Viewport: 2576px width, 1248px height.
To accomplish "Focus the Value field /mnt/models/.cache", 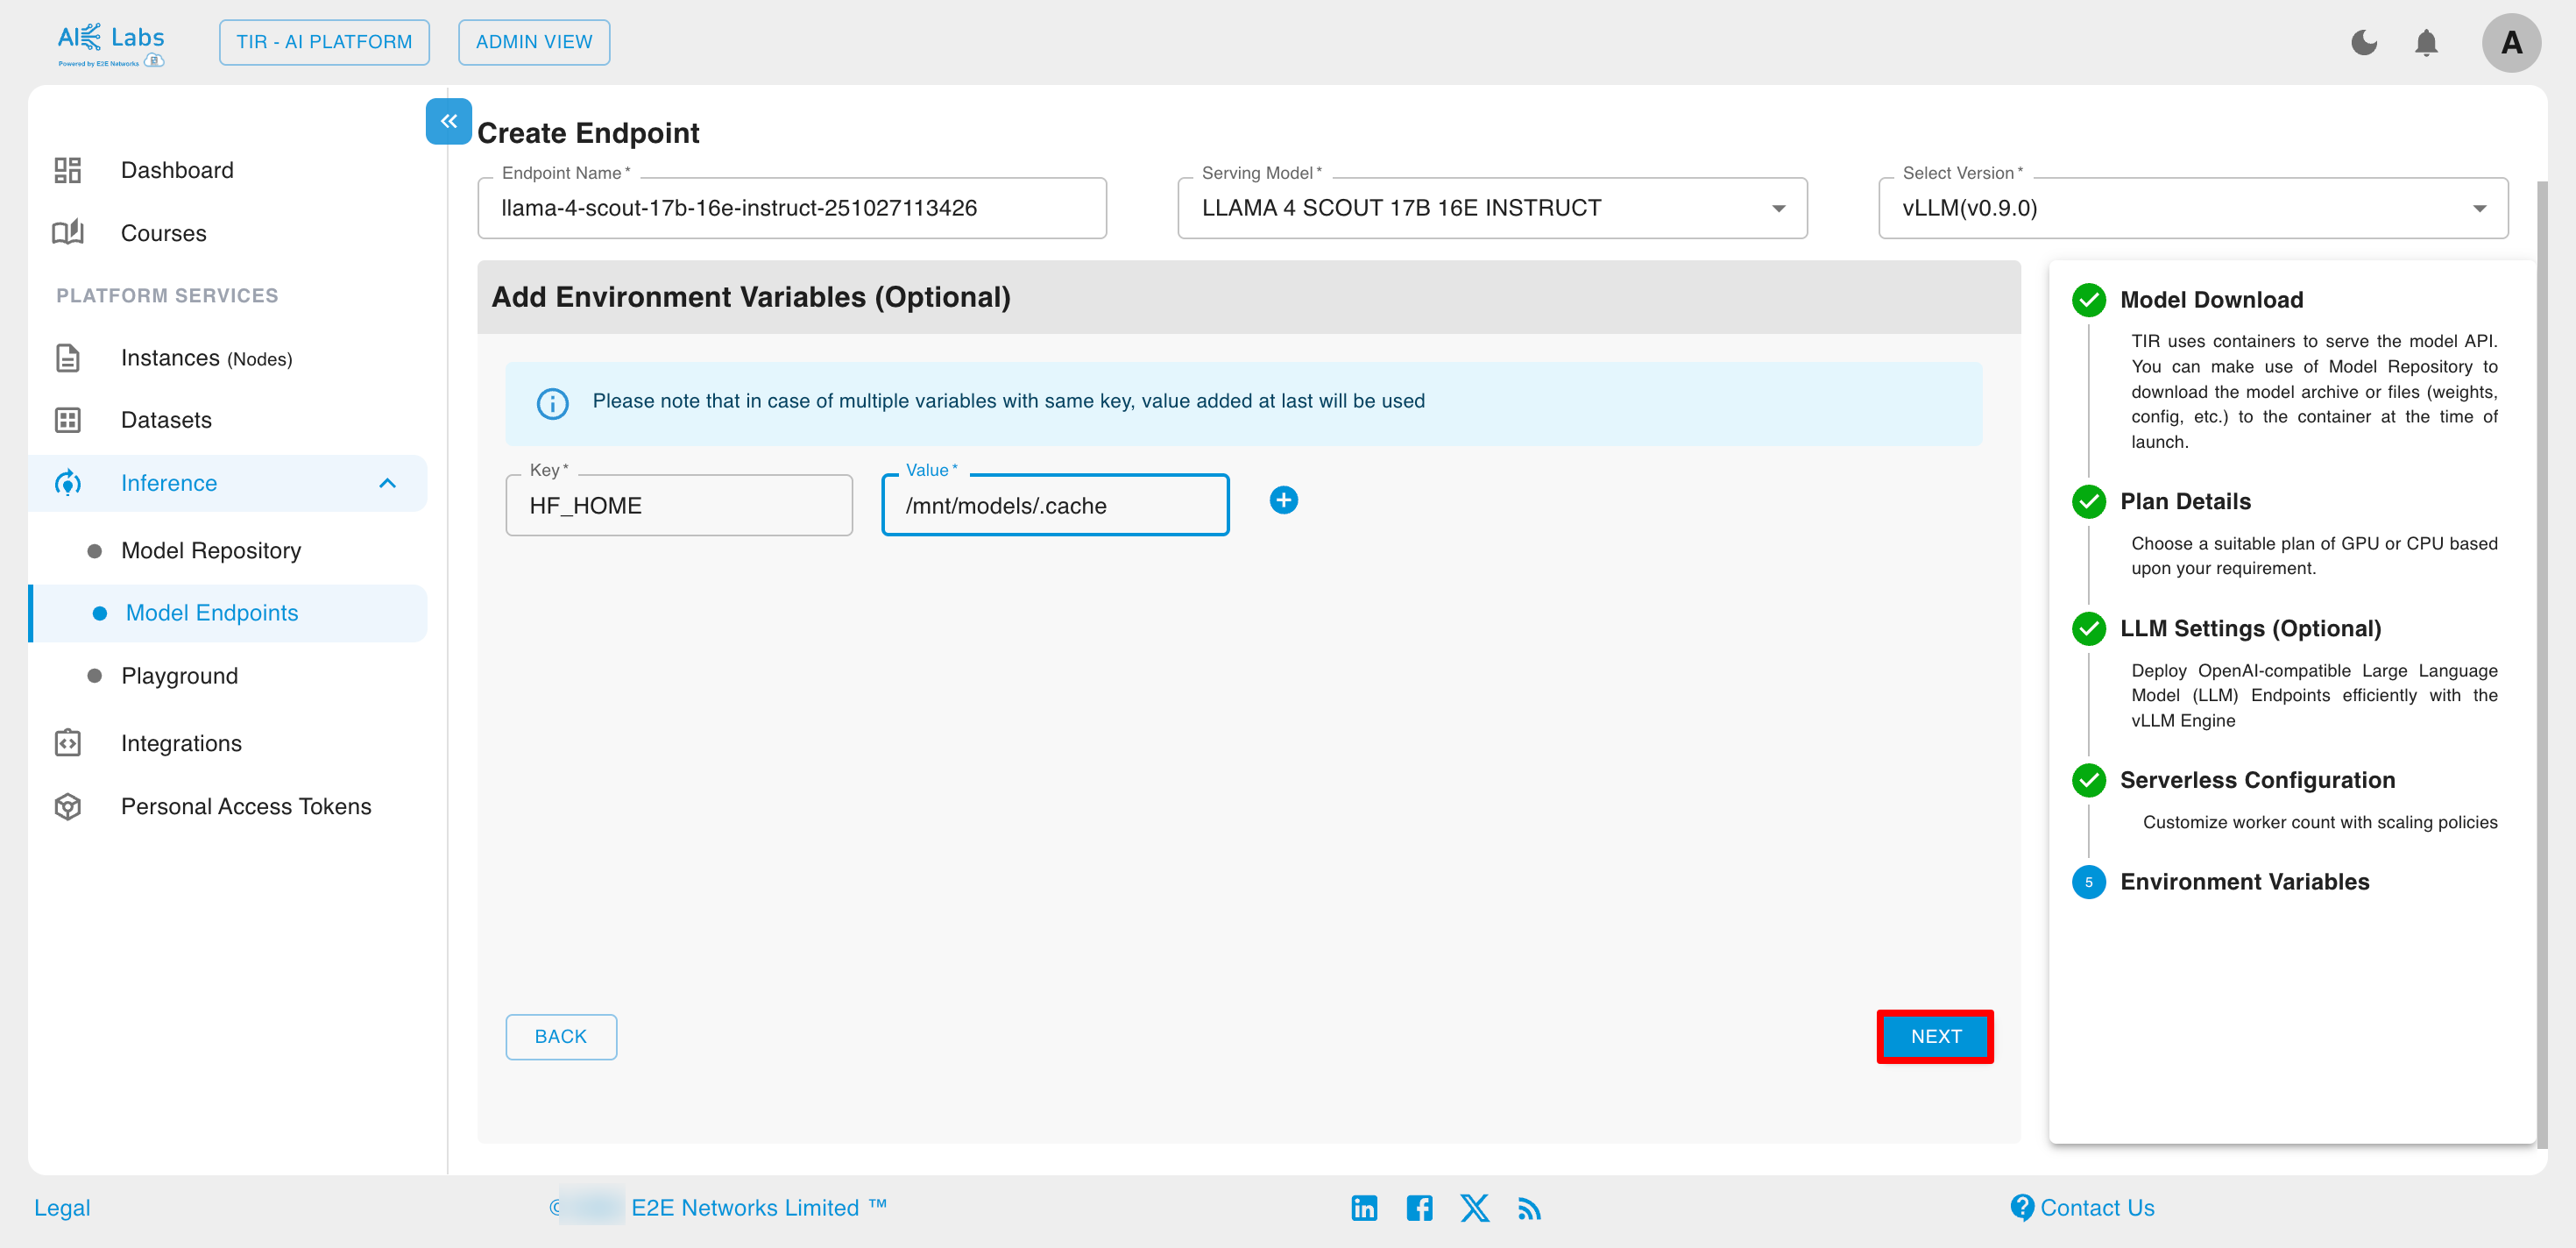I will coord(1055,505).
